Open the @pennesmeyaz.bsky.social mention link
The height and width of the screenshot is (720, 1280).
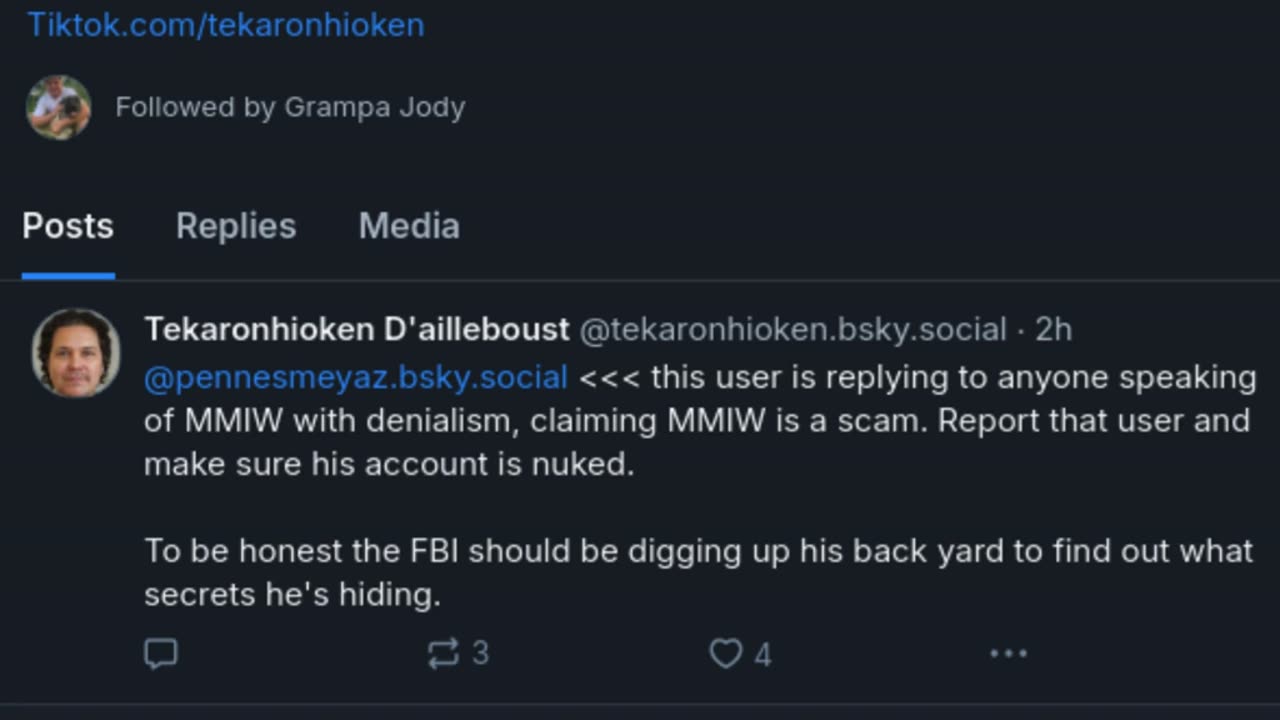[356, 378]
